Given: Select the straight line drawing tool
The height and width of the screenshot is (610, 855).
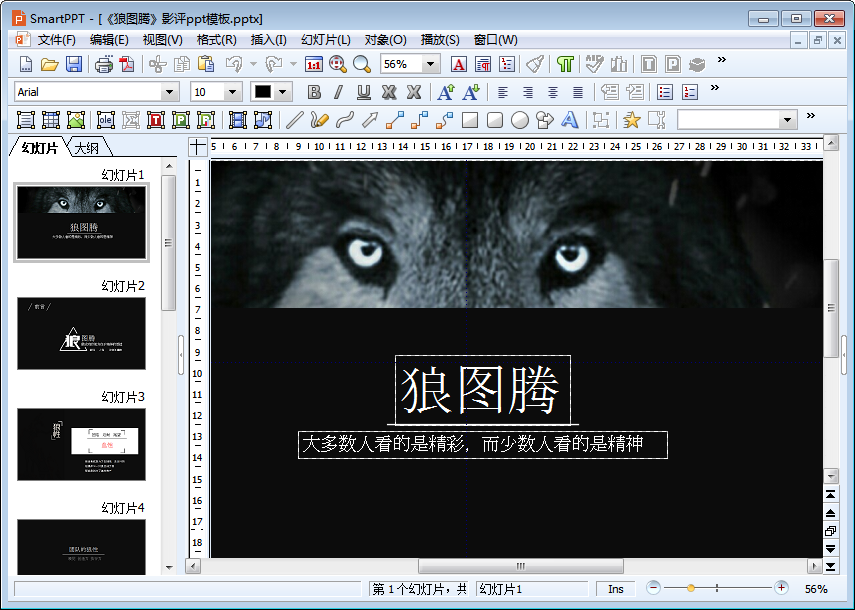Looking at the screenshot, I should [294, 120].
